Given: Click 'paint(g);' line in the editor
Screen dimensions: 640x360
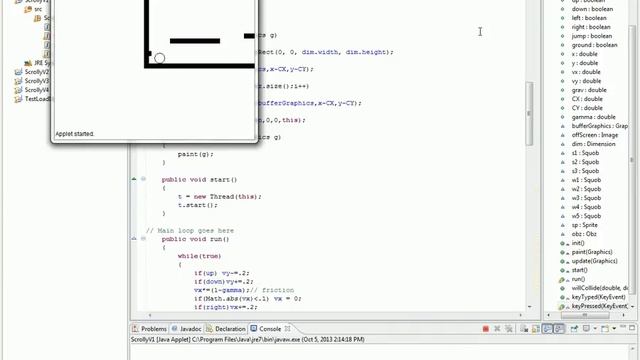Looking at the screenshot, I should (196, 154).
